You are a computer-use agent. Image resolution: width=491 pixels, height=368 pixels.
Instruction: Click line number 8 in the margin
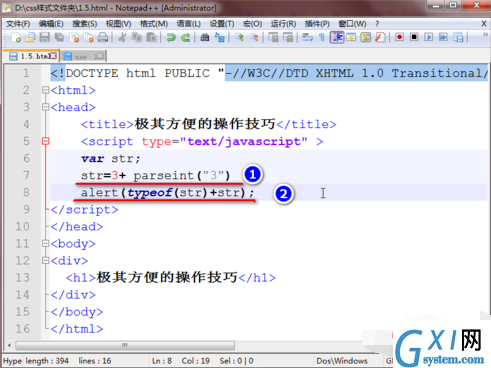click(x=26, y=192)
